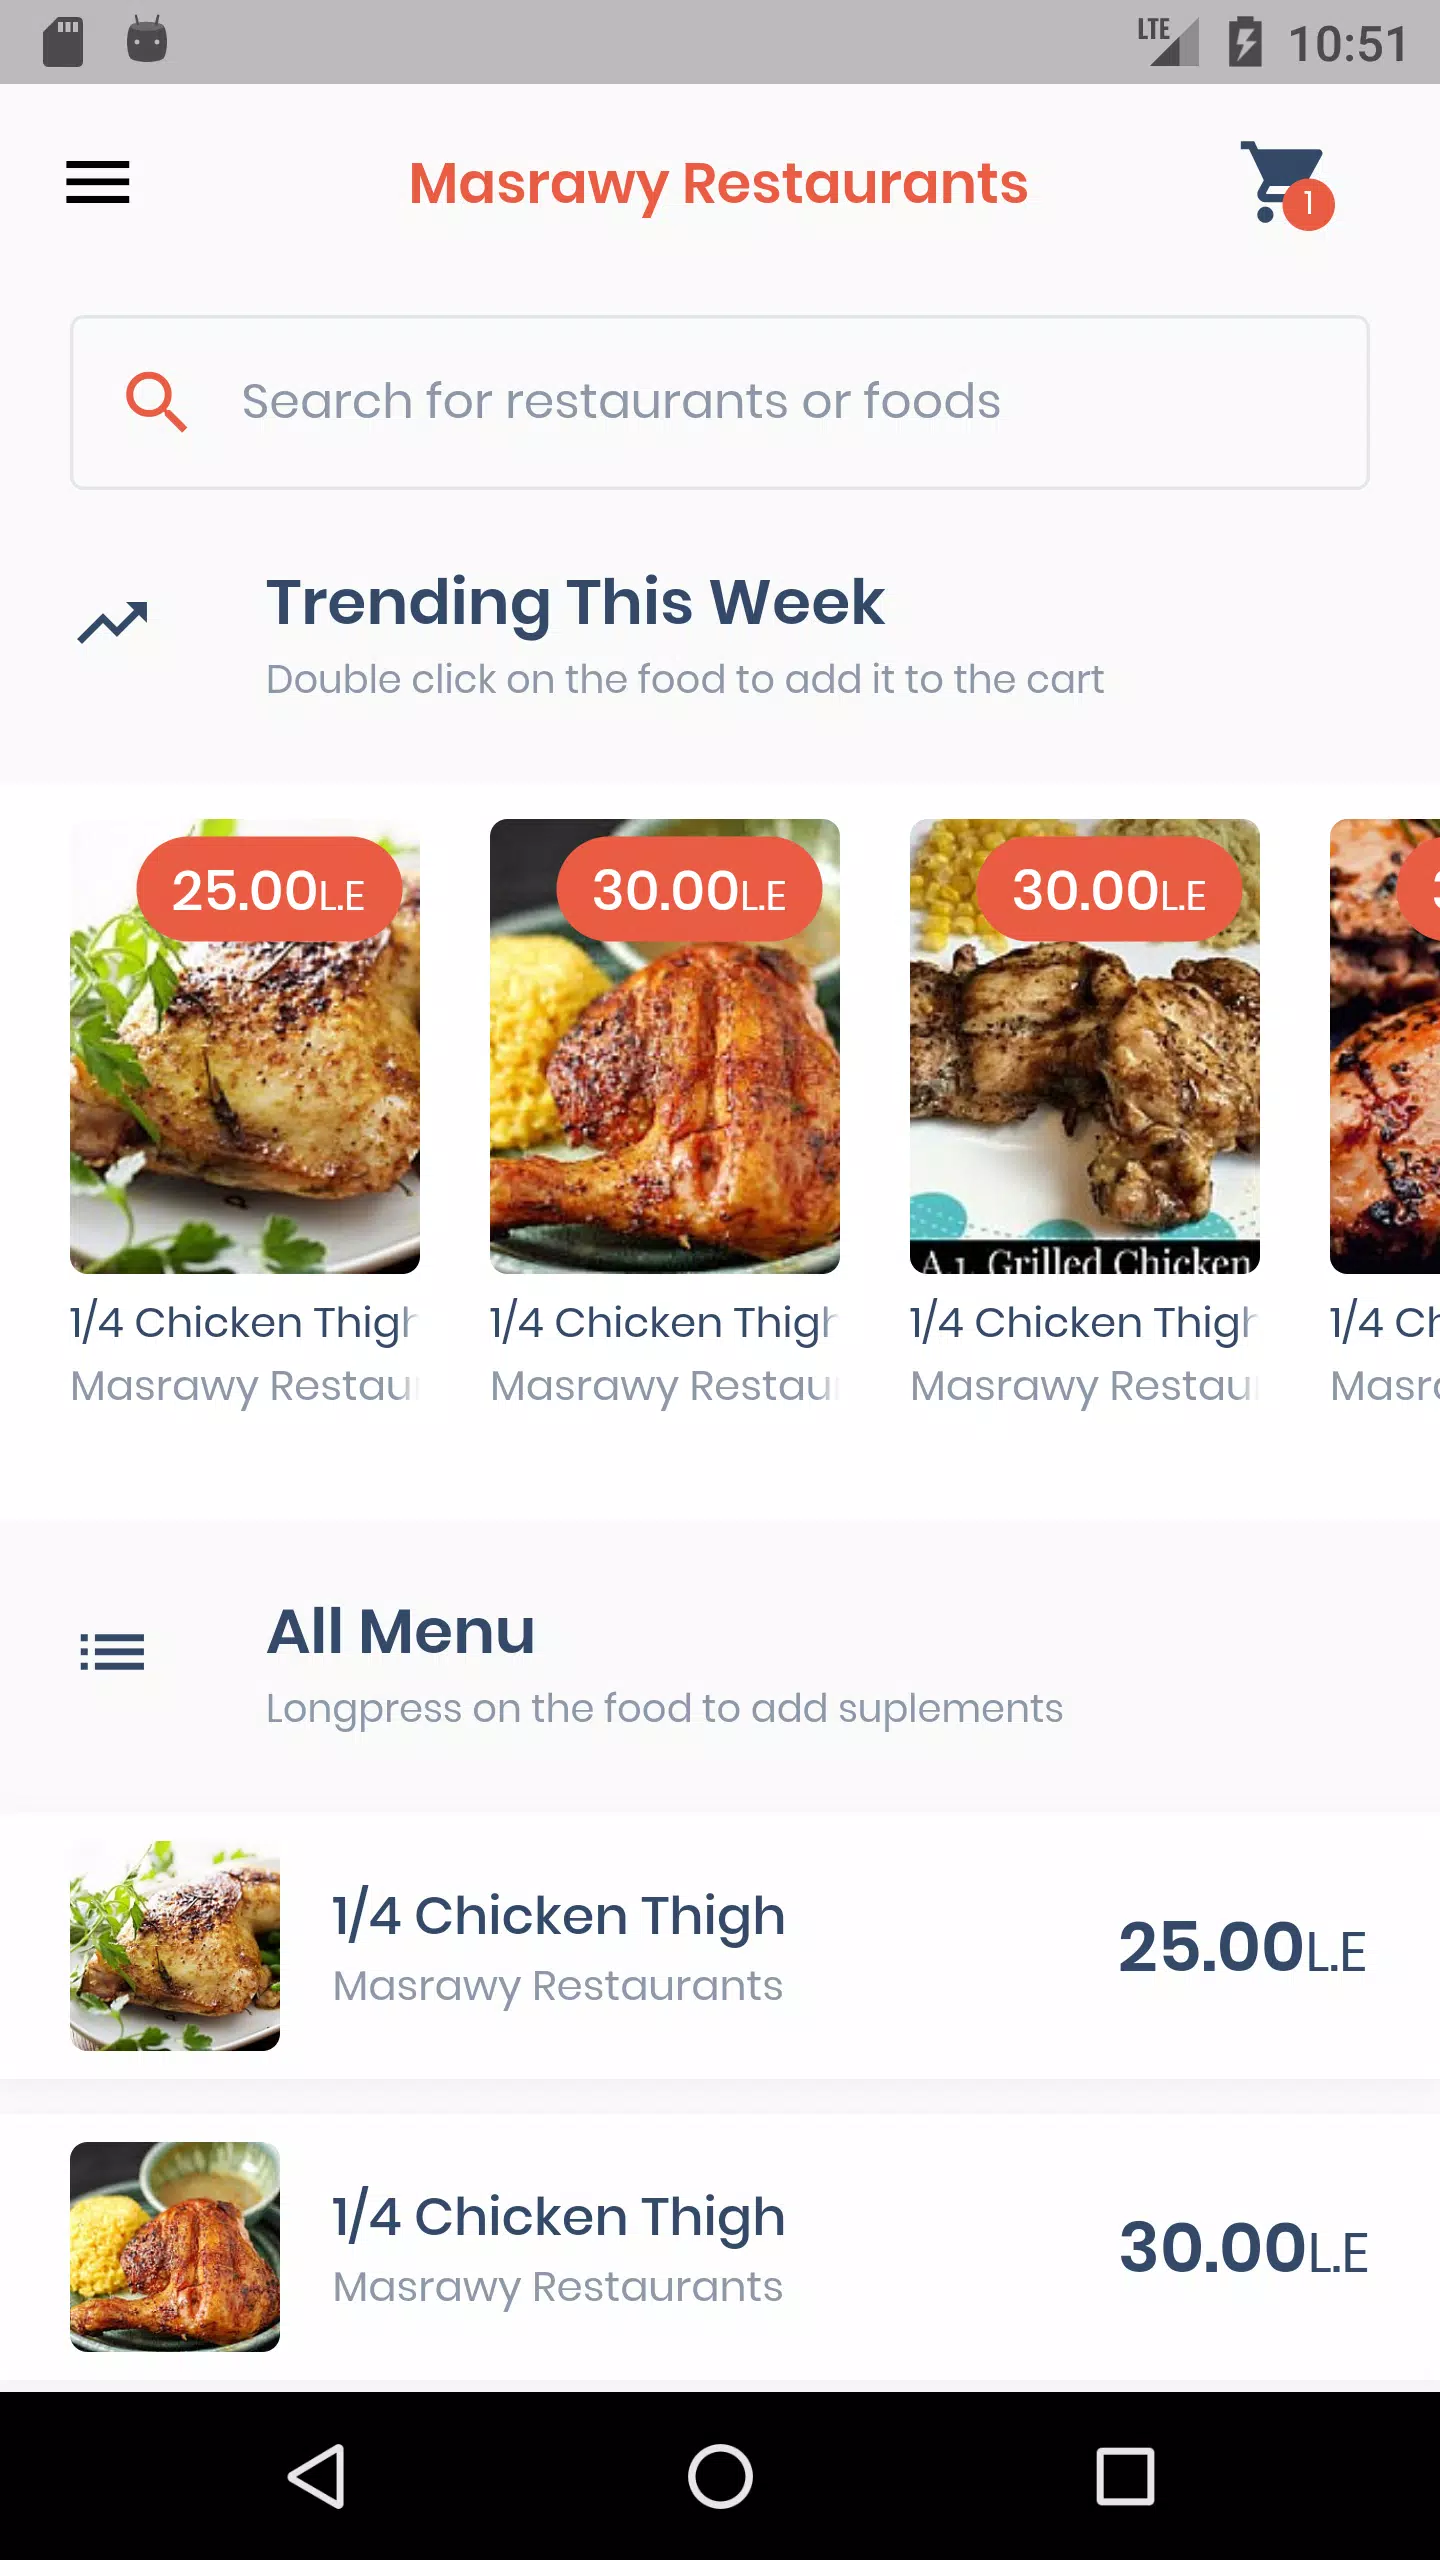
Task: Go to Android home screen
Action: [720, 2476]
